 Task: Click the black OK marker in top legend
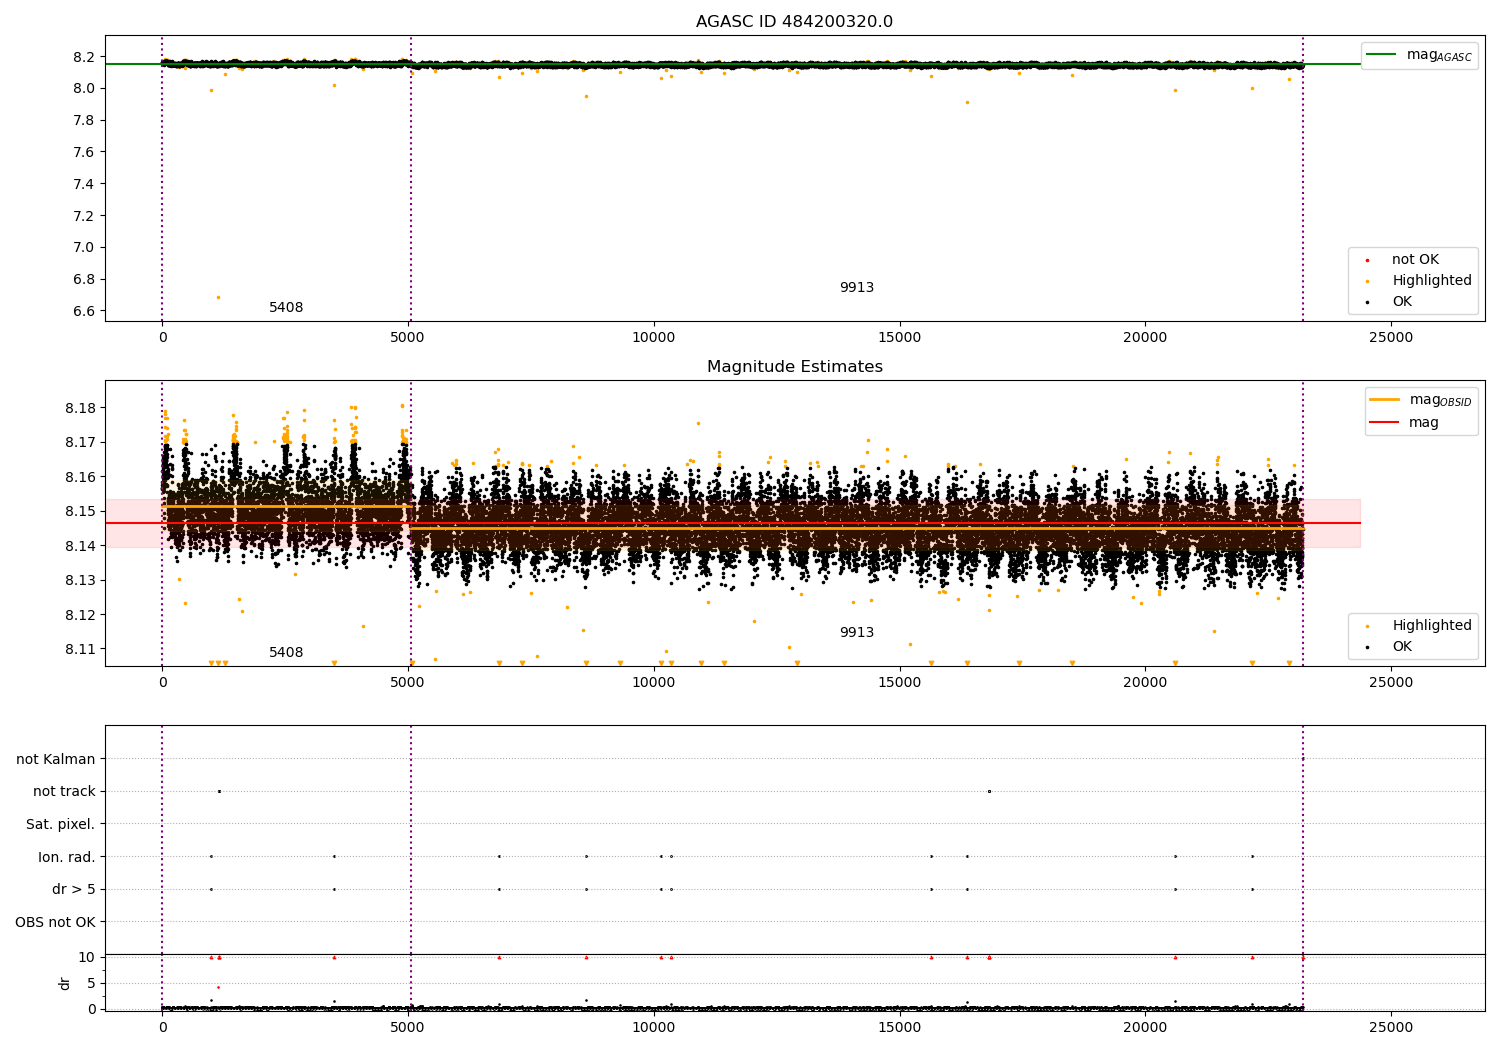pos(1368,302)
